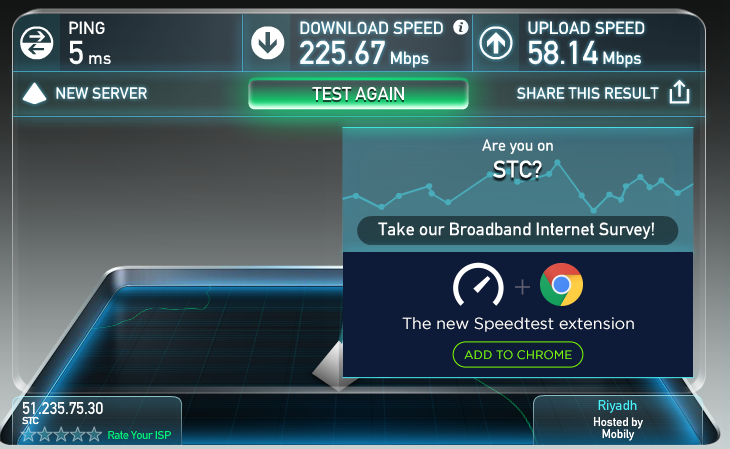
Task: Rate ISP with third star
Action: pyautogui.click(x=61, y=435)
